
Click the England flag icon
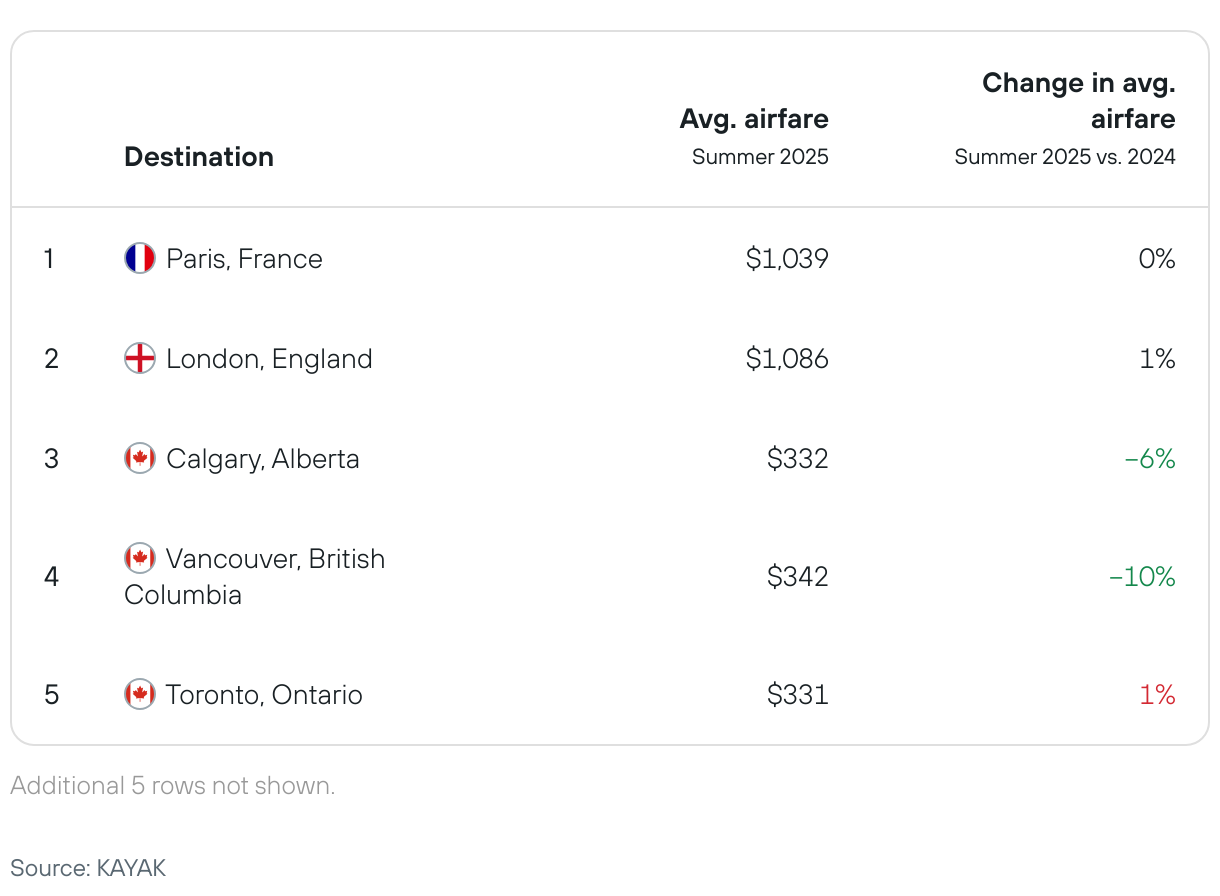click(x=140, y=359)
